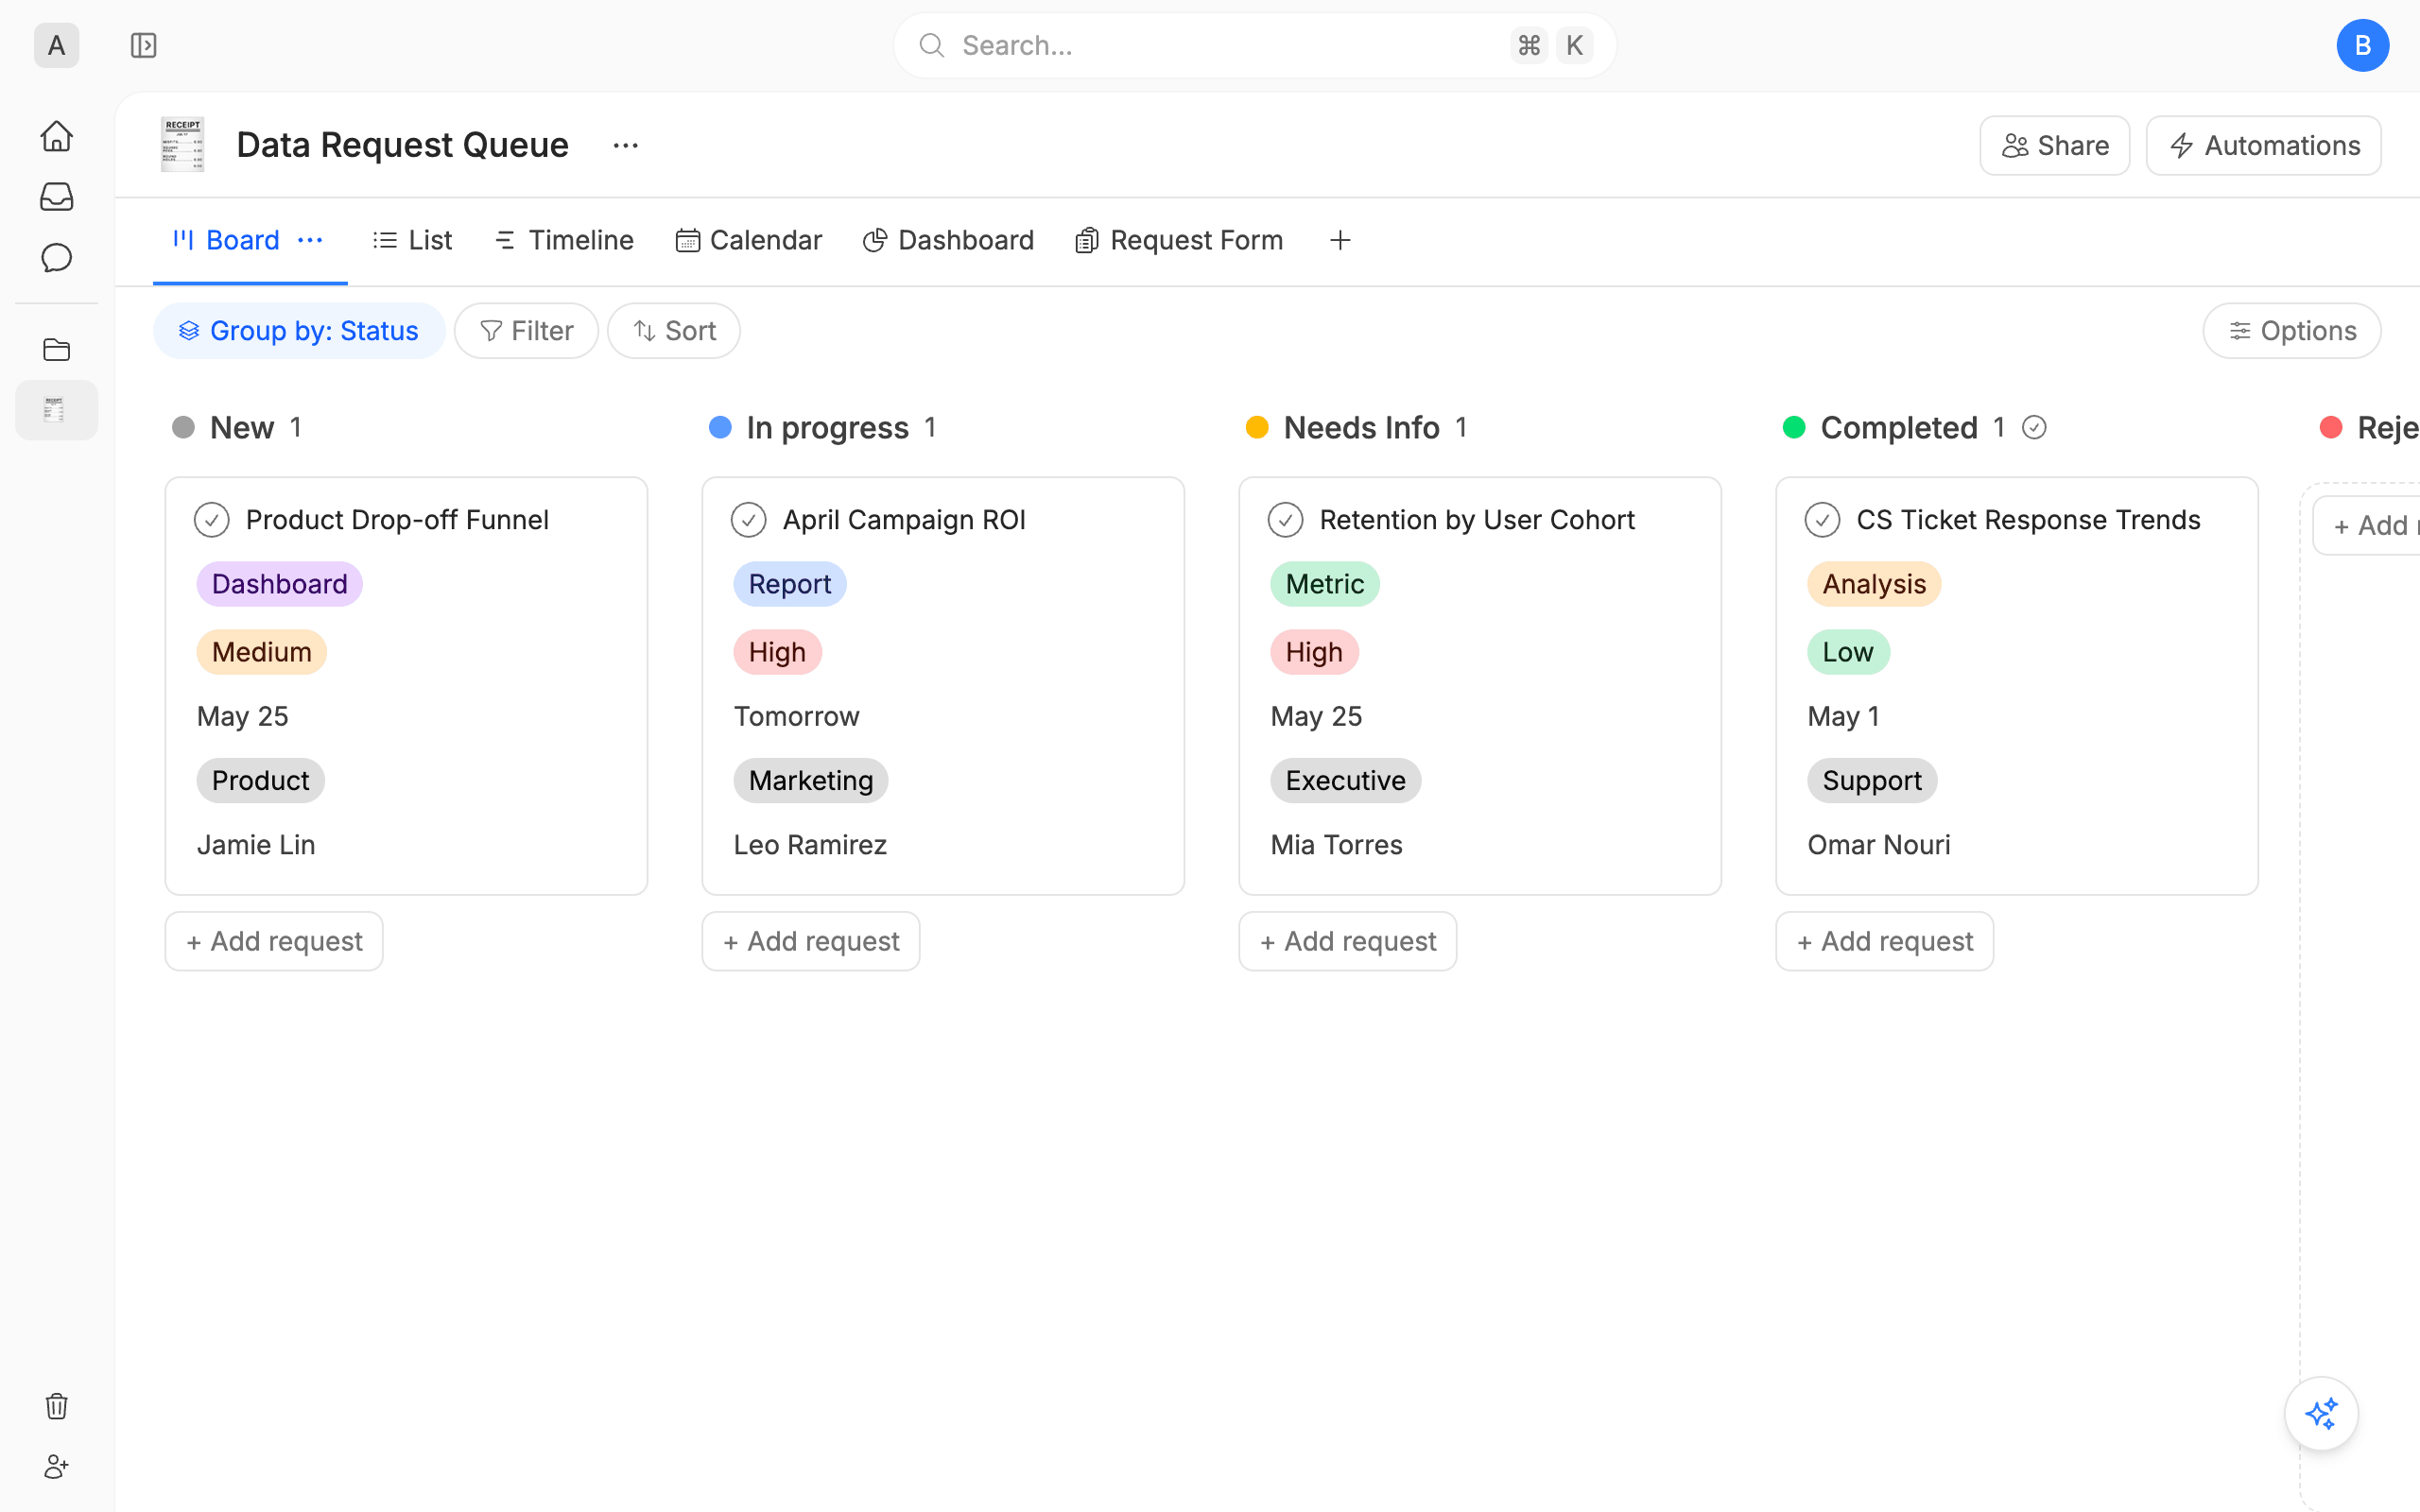Open the Board tab options dots
The image size is (2420, 1512).
(311, 240)
